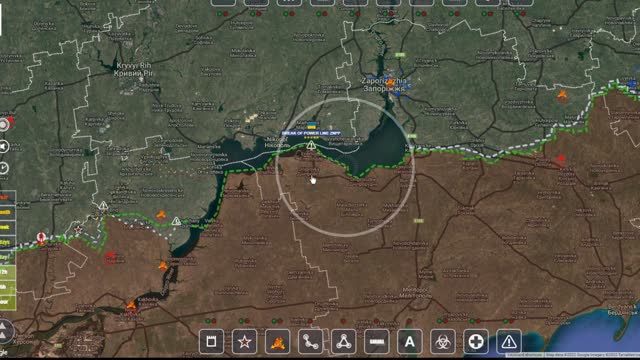Select the connected-path line tool icon

point(311,341)
